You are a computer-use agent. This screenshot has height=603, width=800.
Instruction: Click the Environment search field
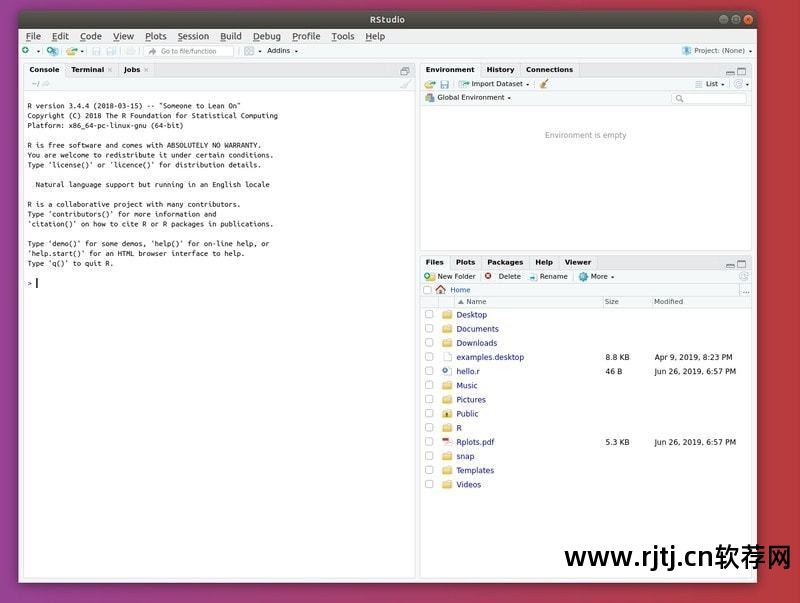(709, 98)
